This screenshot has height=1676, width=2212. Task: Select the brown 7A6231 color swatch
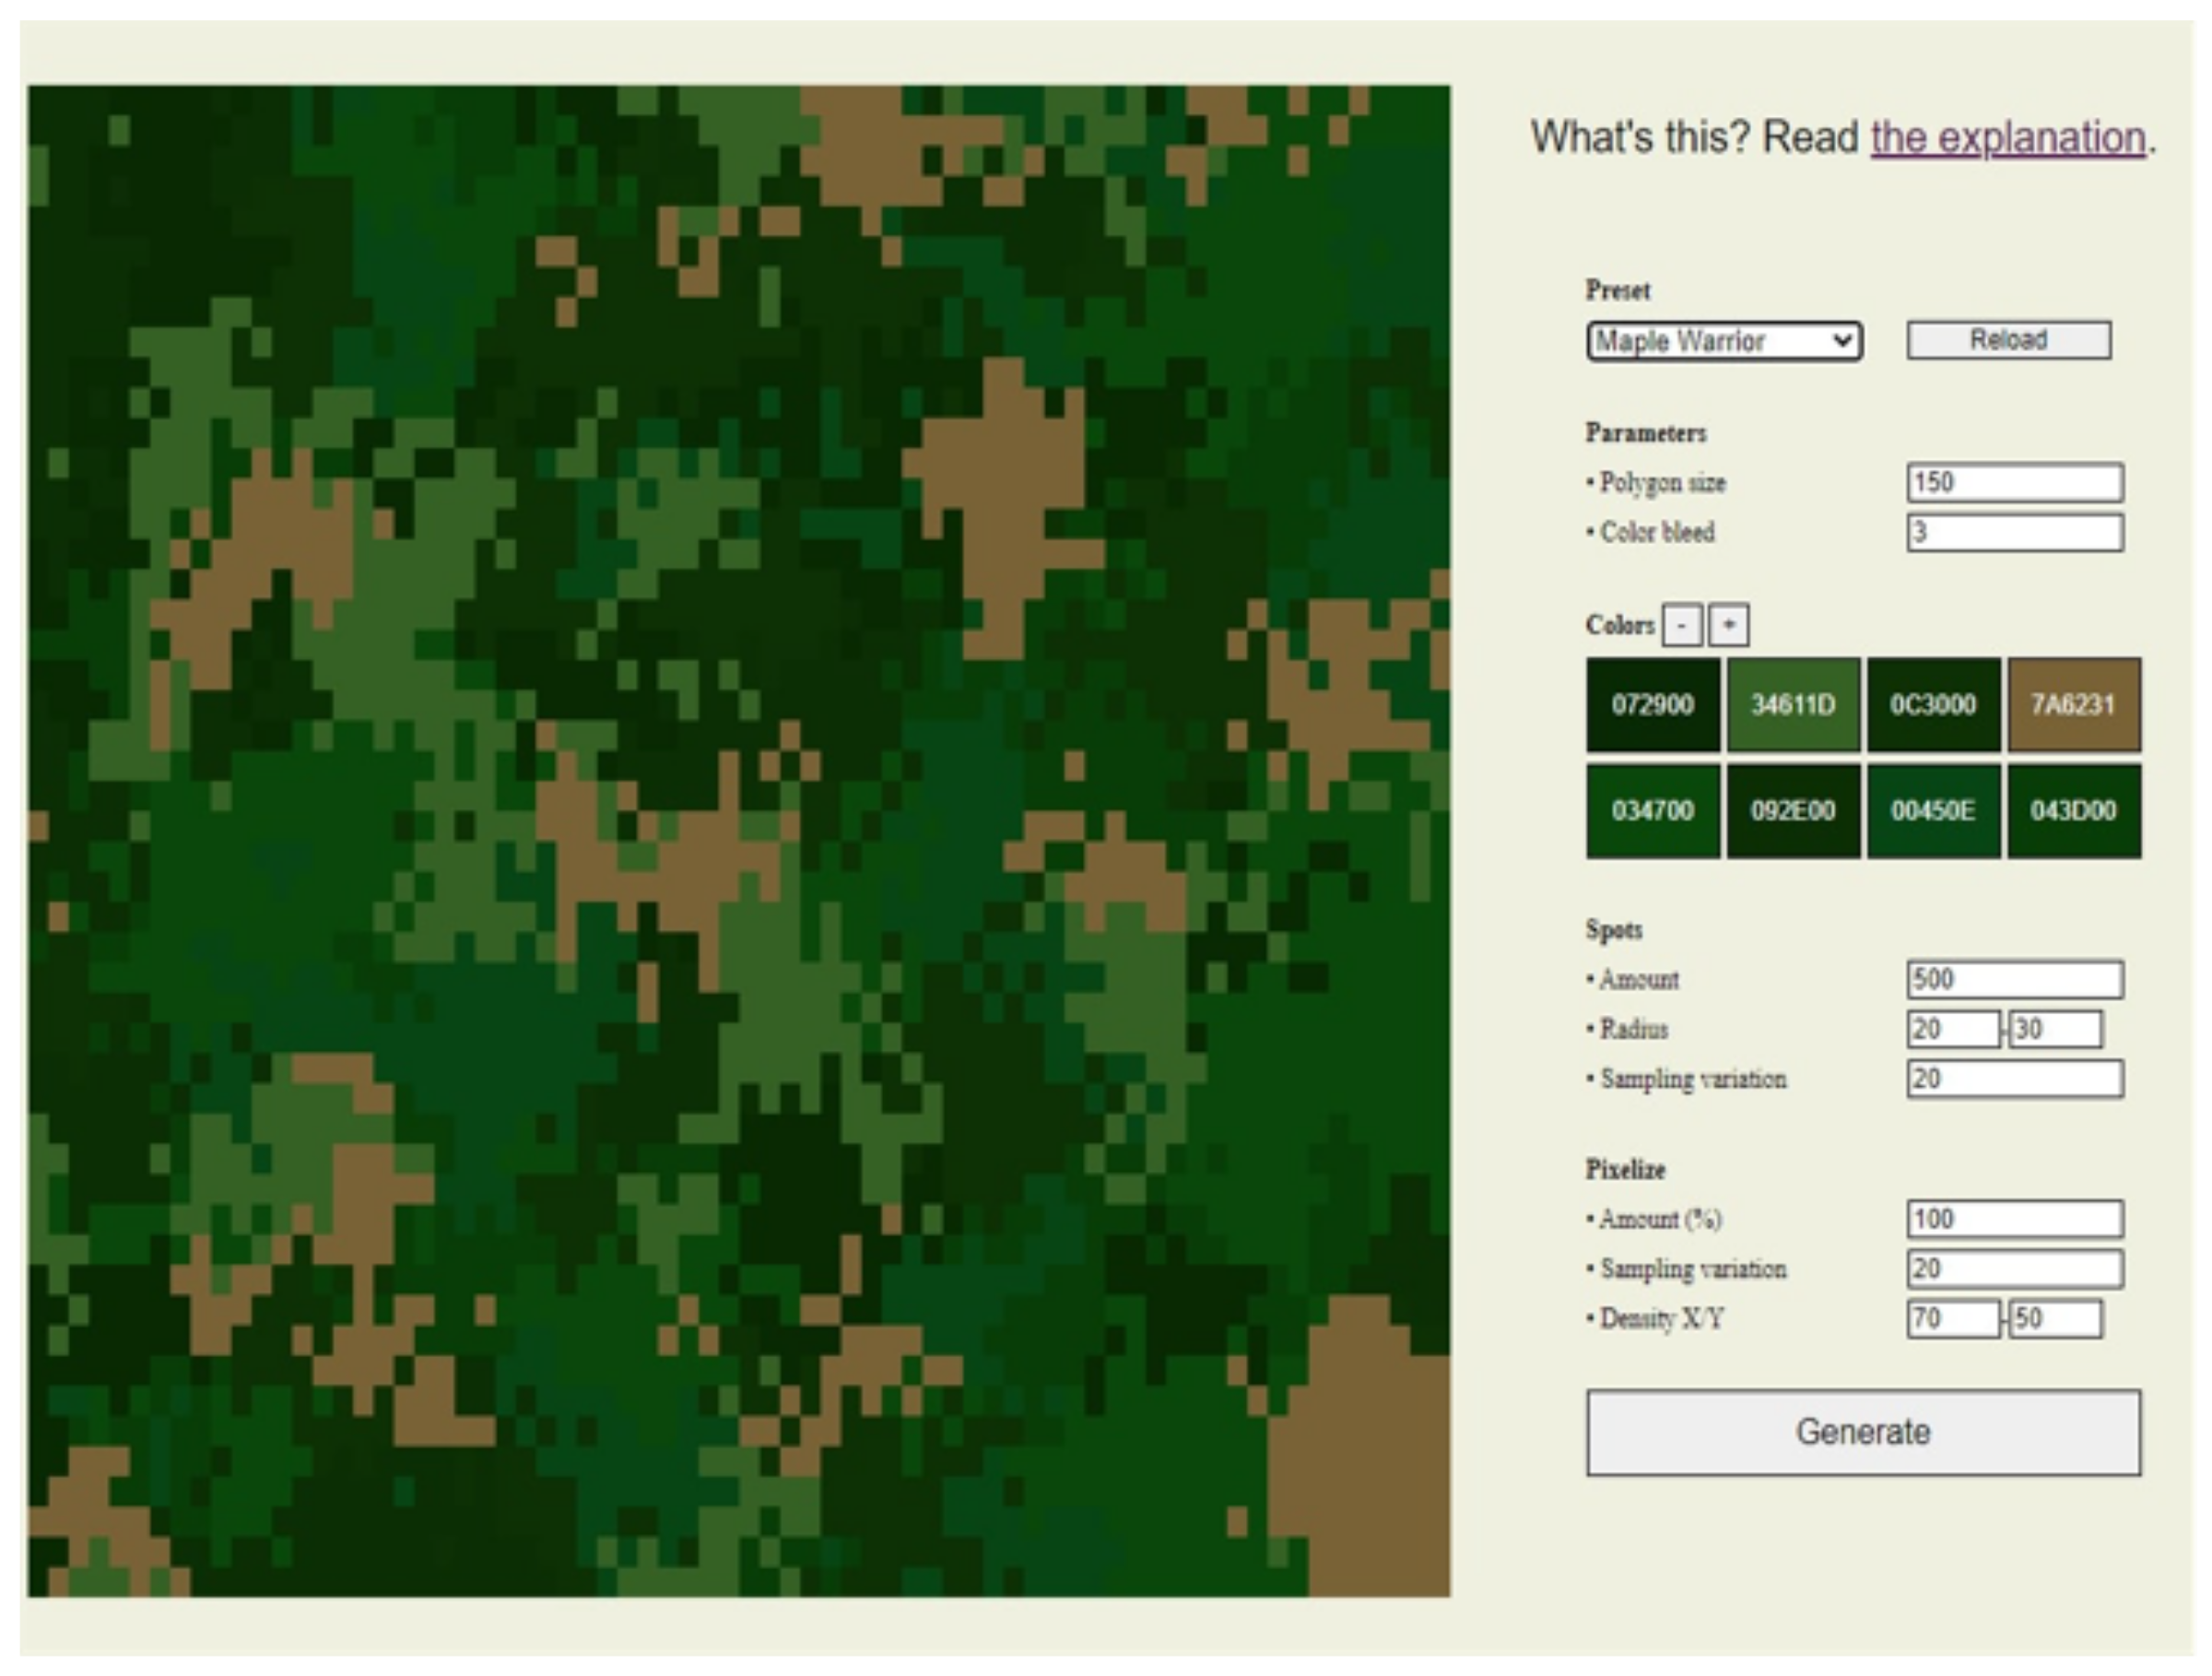click(x=2073, y=705)
